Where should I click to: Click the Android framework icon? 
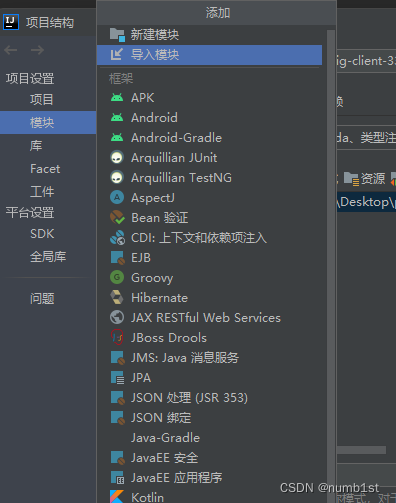[x=117, y=118]
